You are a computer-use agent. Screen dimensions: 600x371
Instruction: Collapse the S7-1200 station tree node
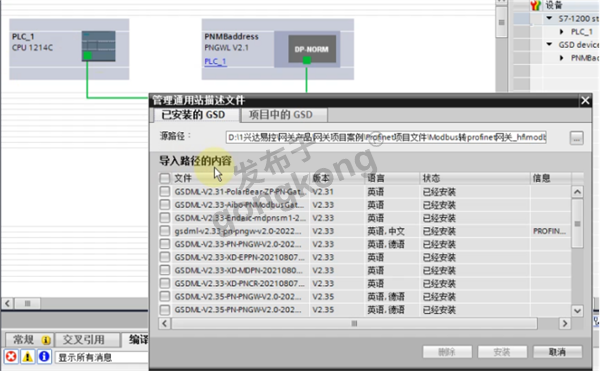(549, 18)
